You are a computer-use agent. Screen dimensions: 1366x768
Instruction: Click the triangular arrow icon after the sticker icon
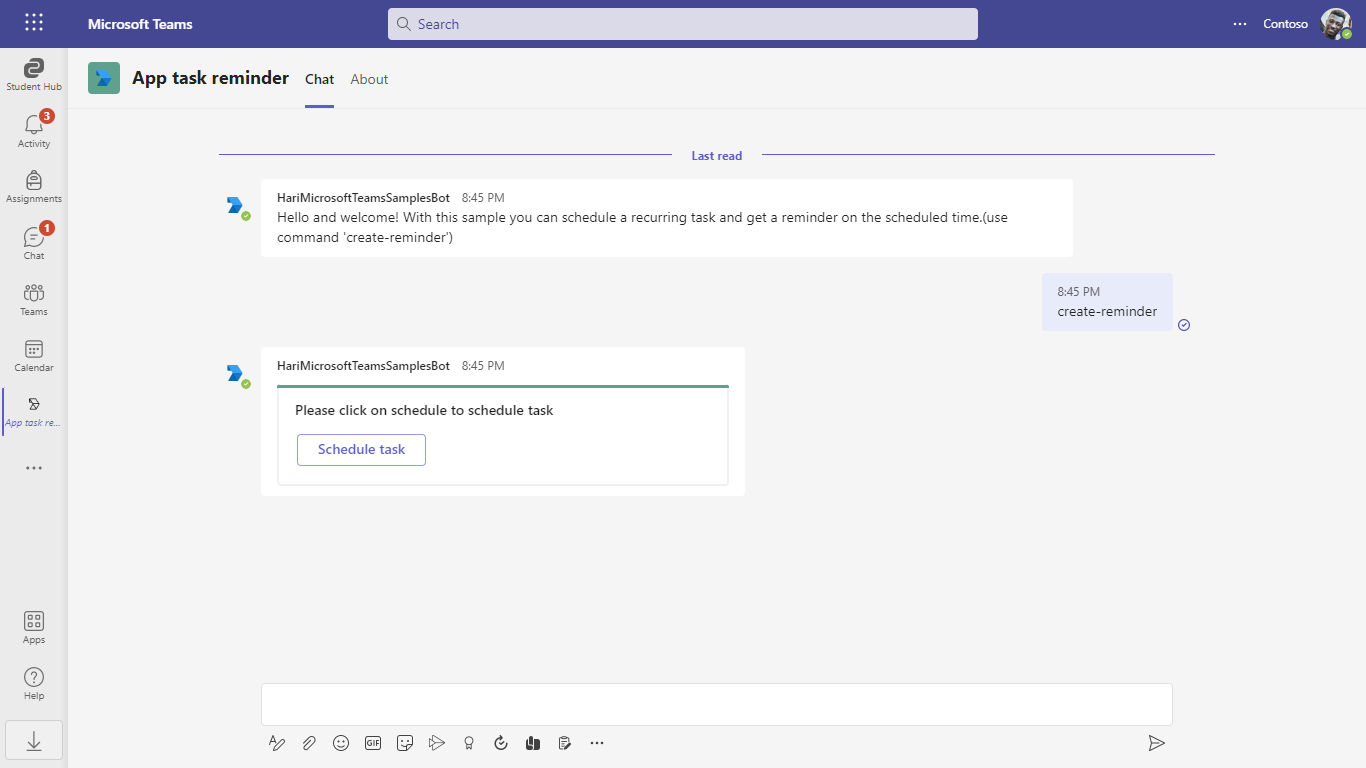(437, 743)
